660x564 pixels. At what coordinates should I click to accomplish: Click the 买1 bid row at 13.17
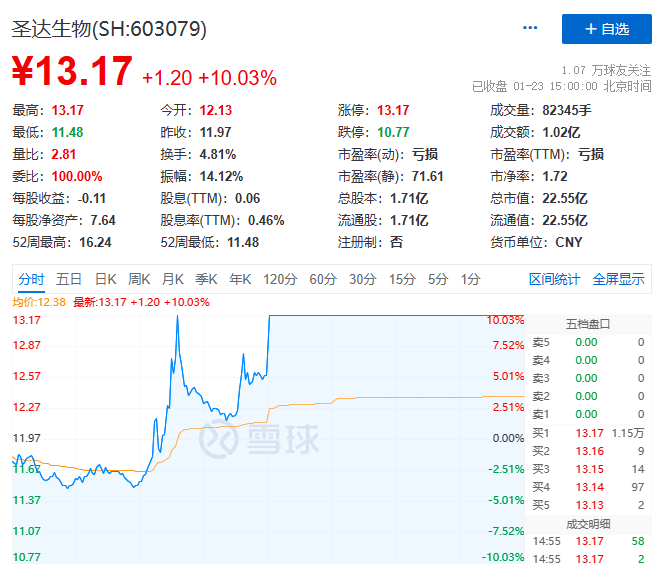[587, 433]
